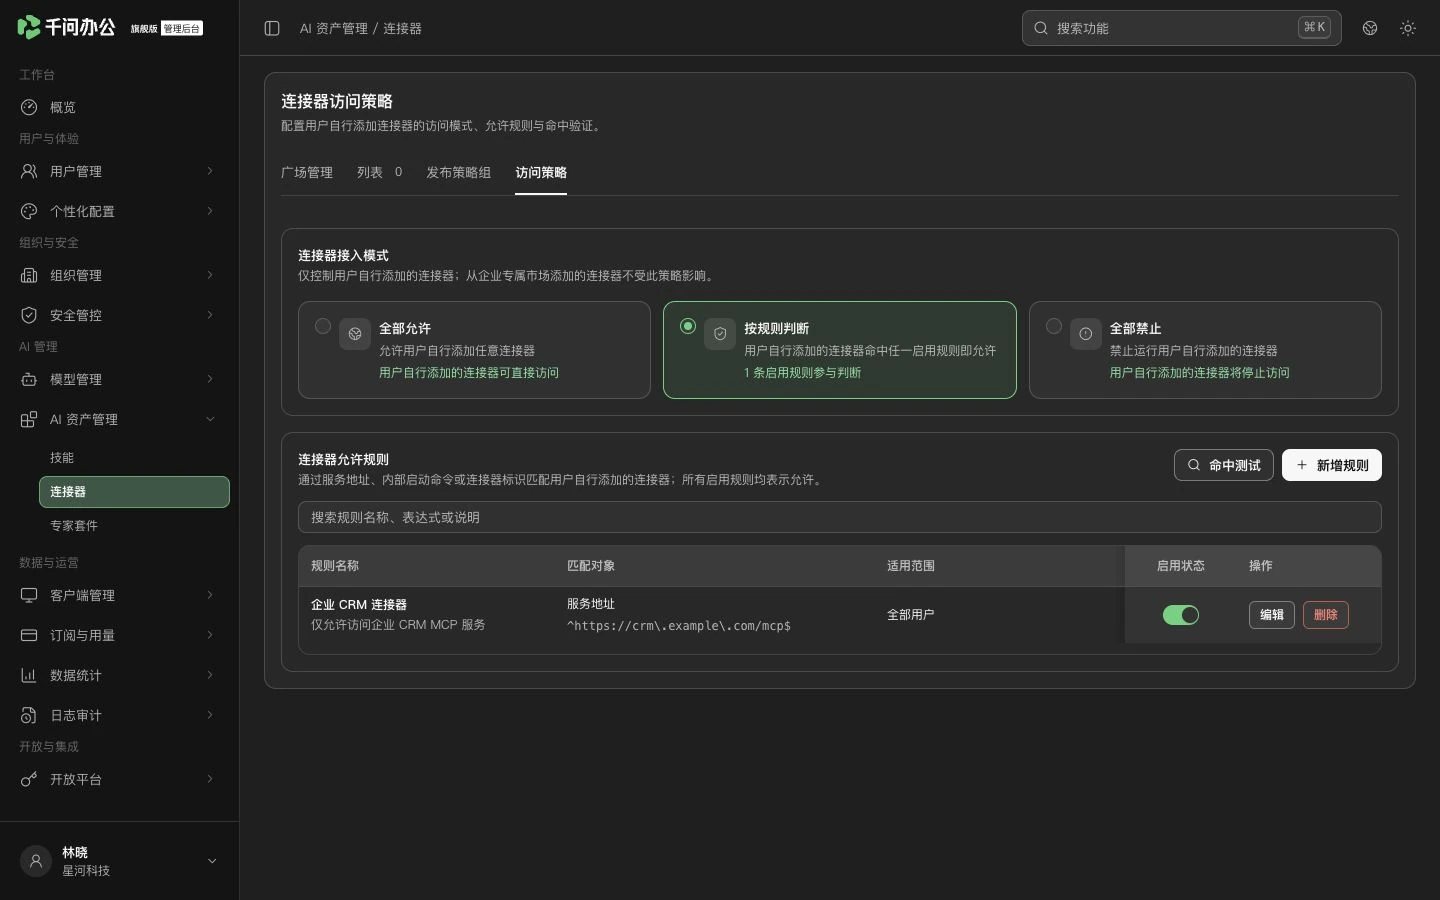Focus the 搜索功能 search box

point(1182,28)
